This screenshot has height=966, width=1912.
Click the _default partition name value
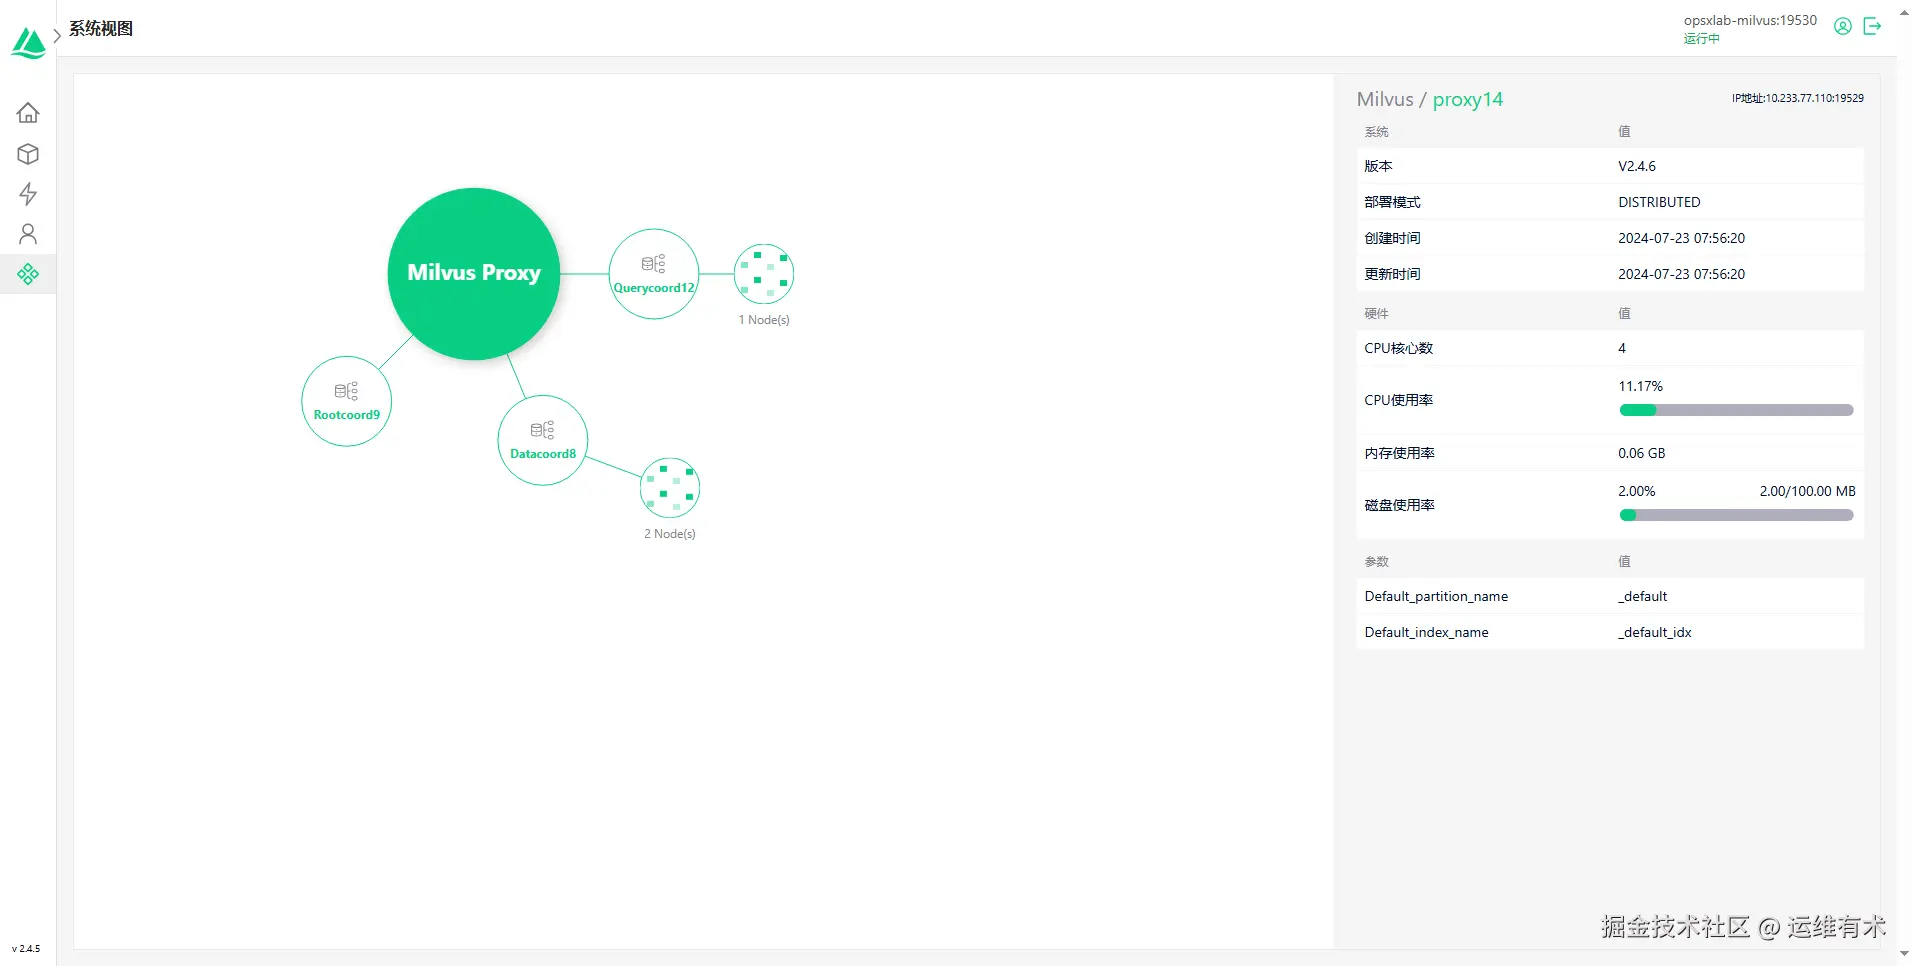pos(1643,596)
